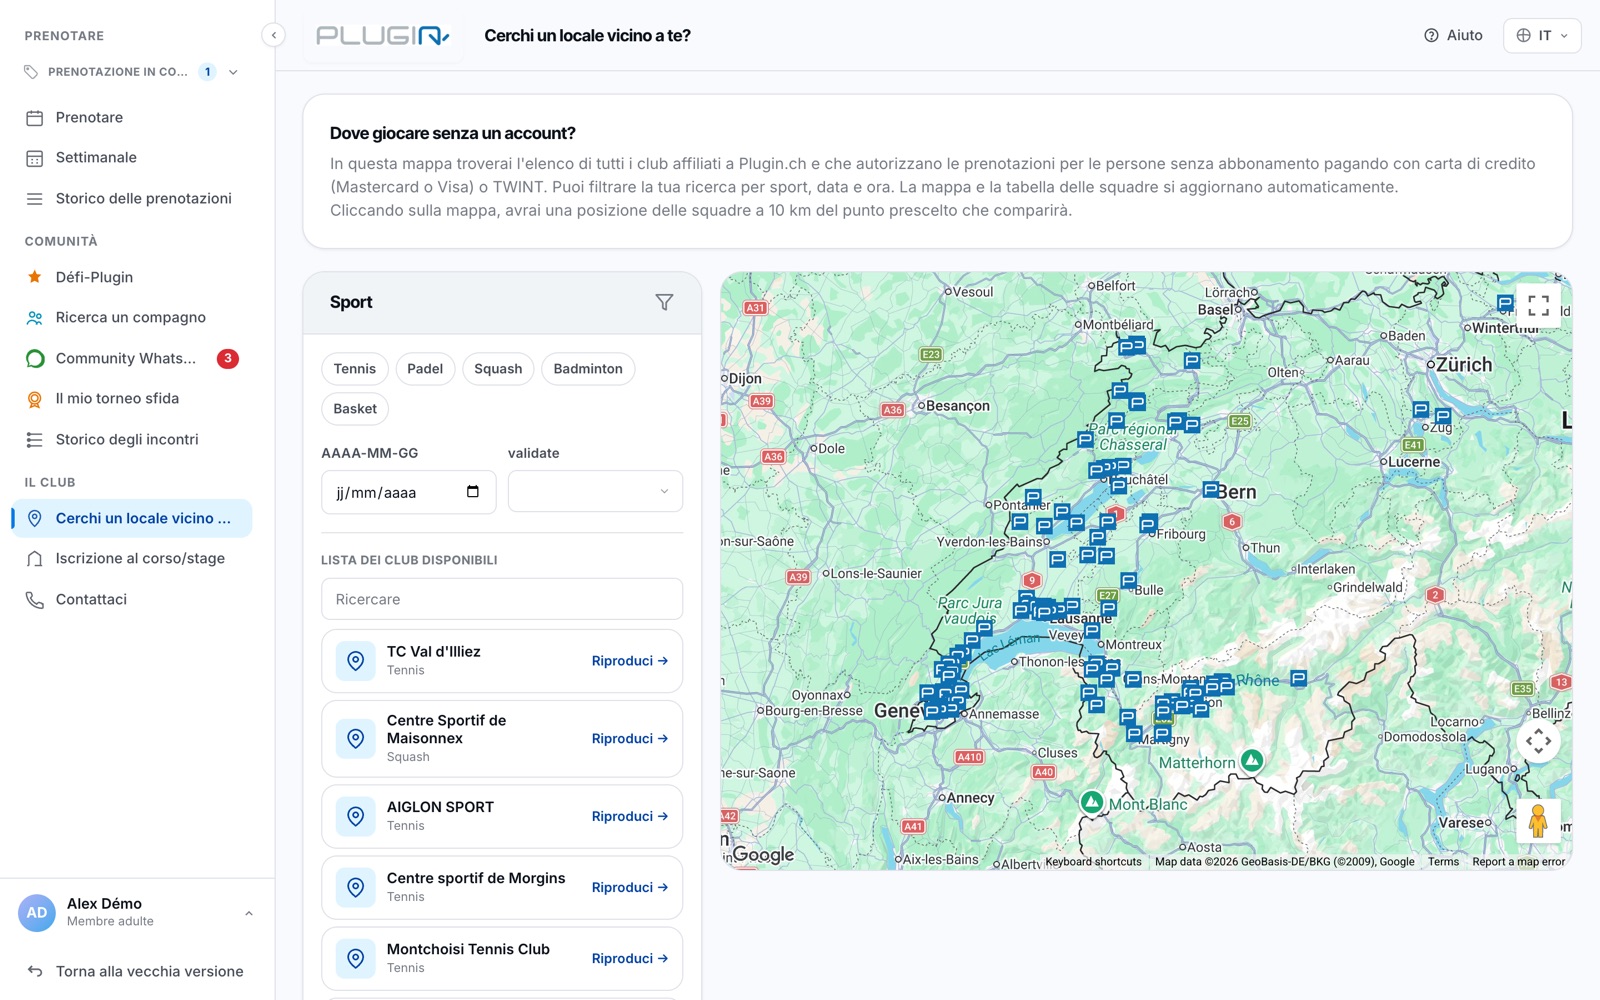
Task: Go to Storico delle prenotazioni
Action: (132, 199)
